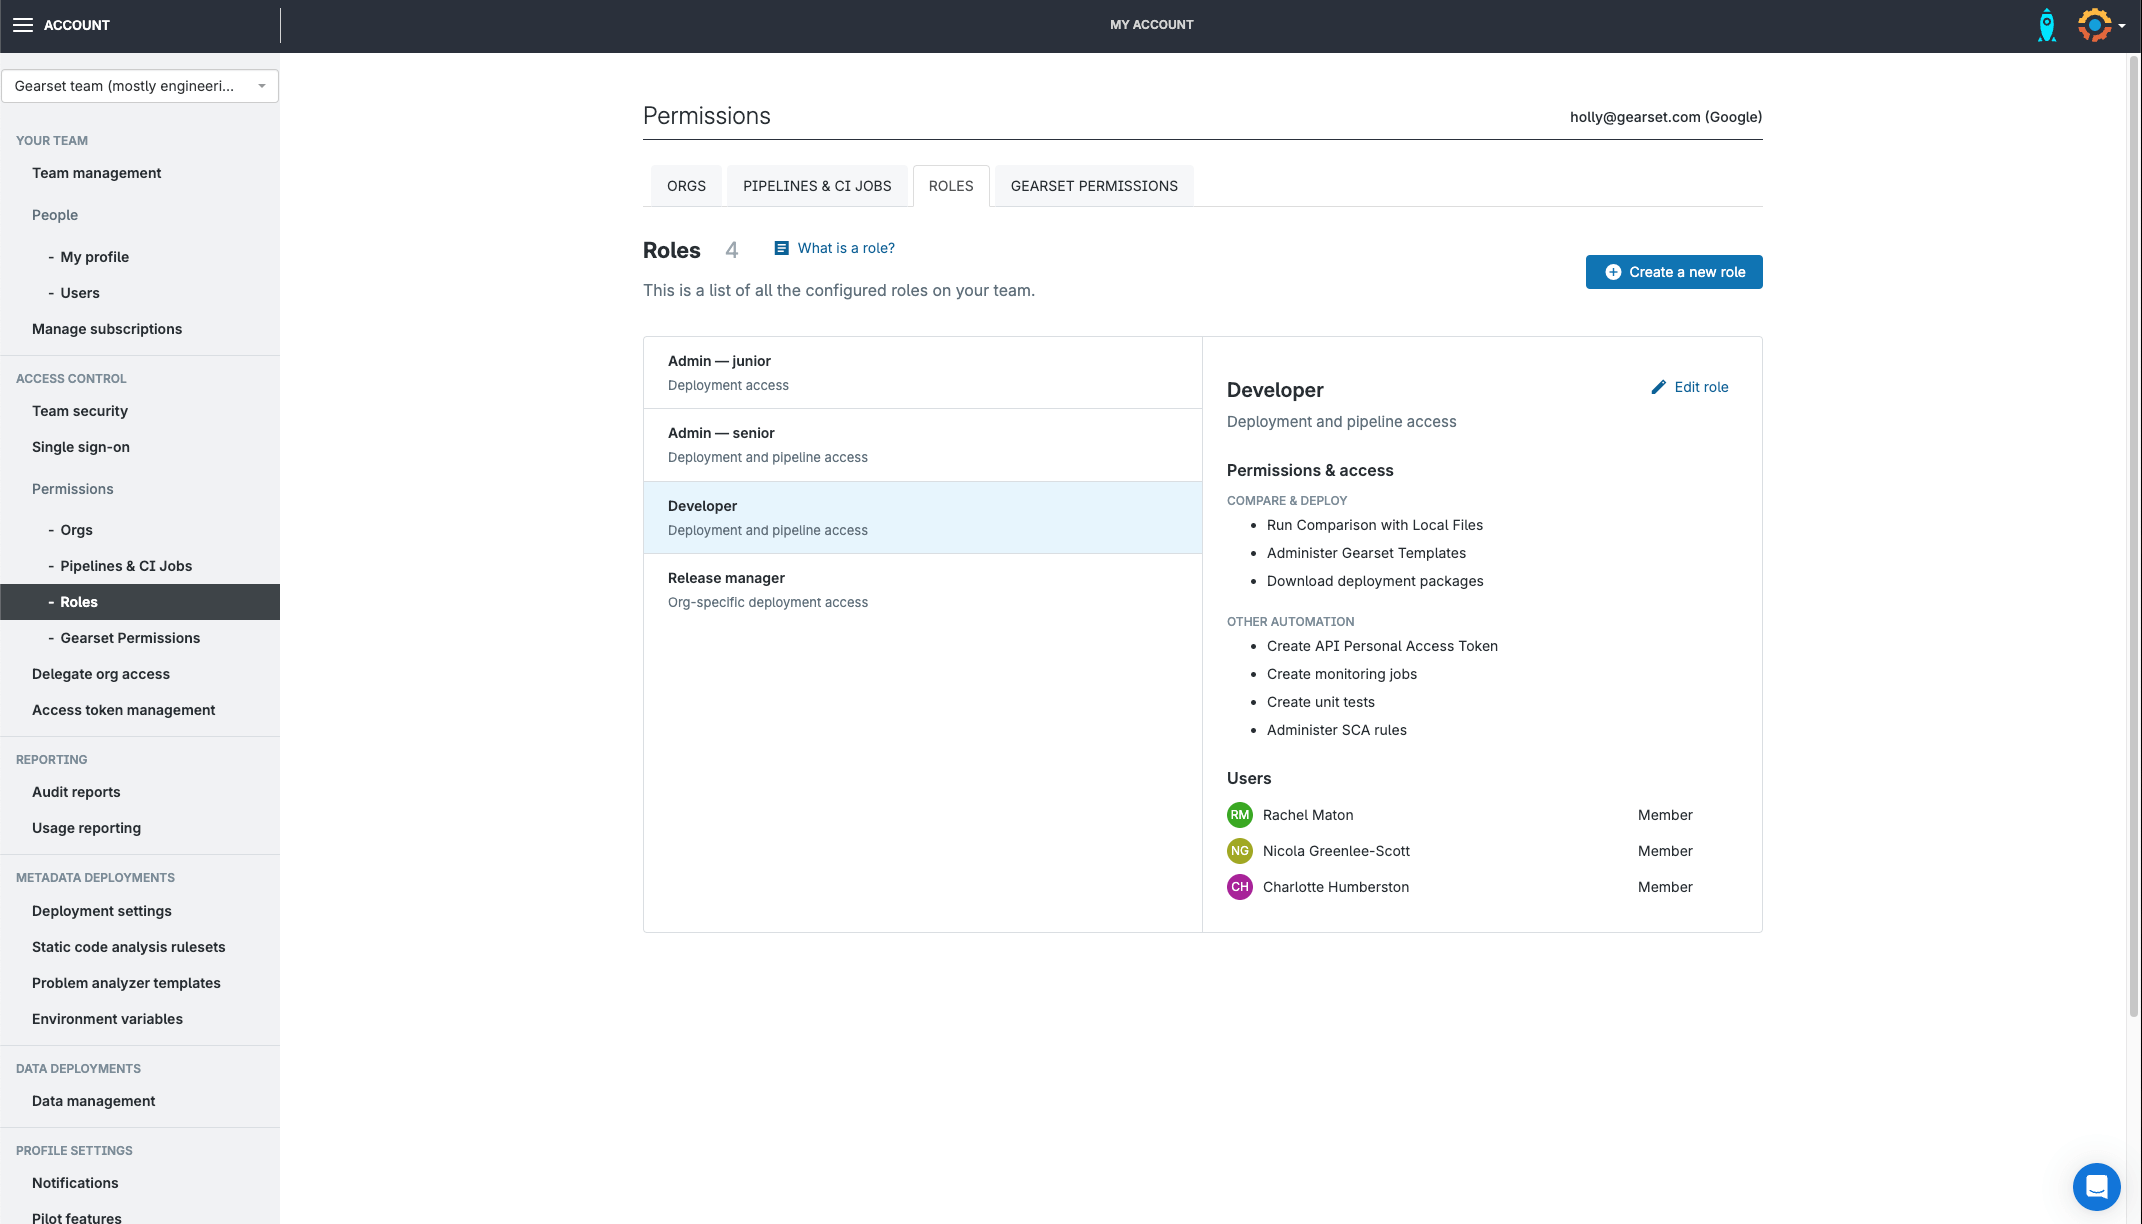
Task: Select the Release manager role
Action: [x=922, y=590]
